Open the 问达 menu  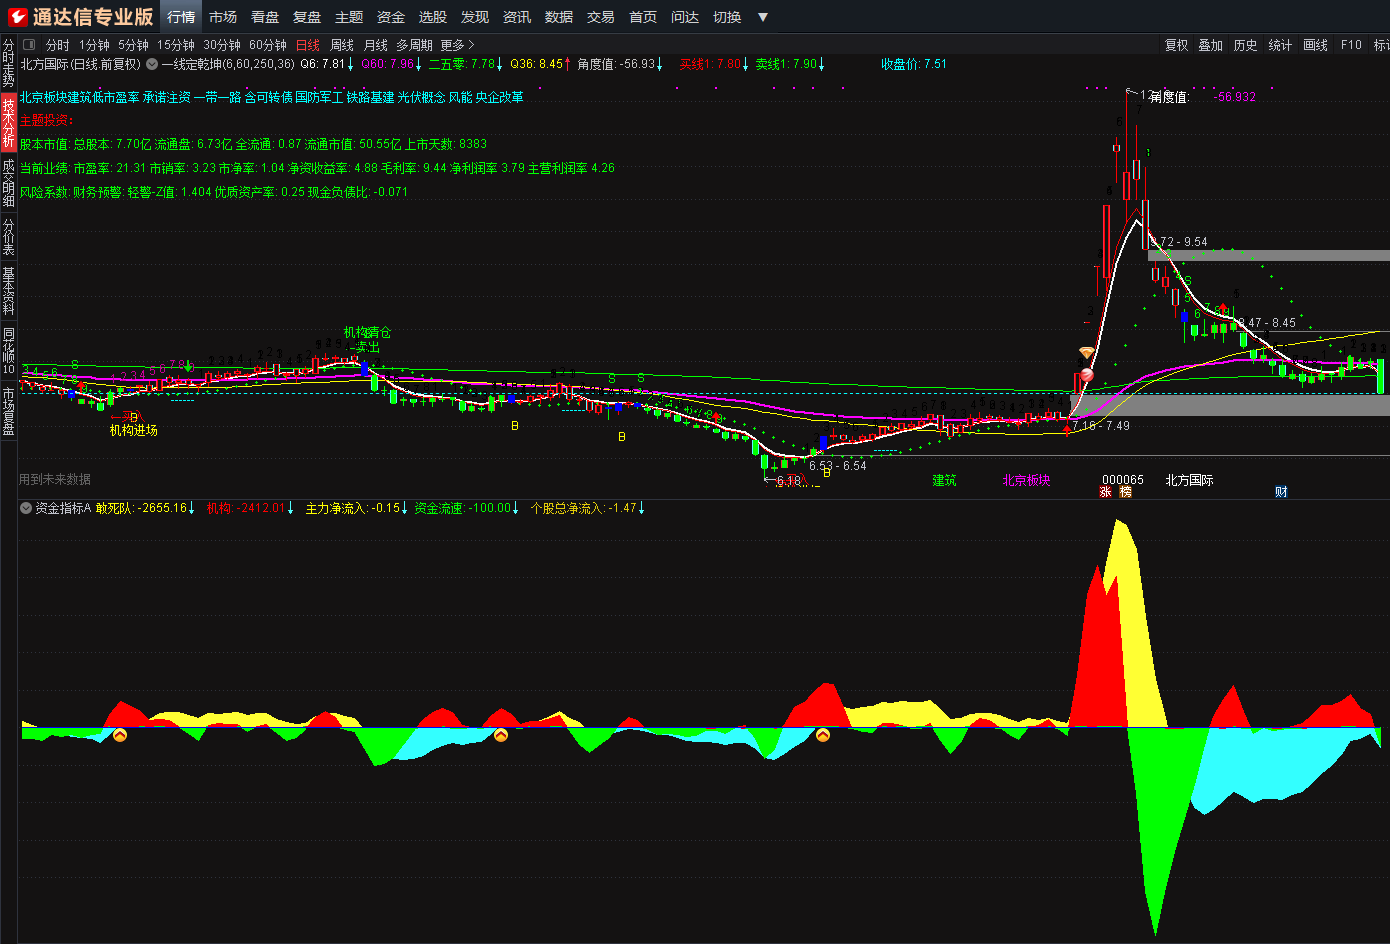(685, 17)
